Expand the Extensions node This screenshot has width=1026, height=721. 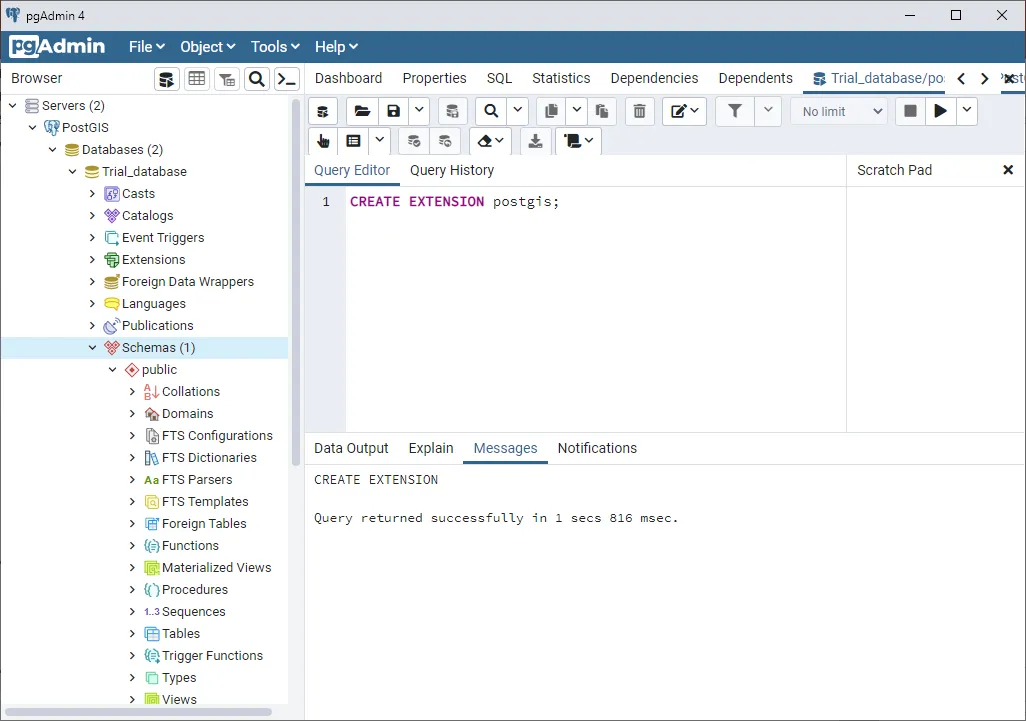coord(92,260)
